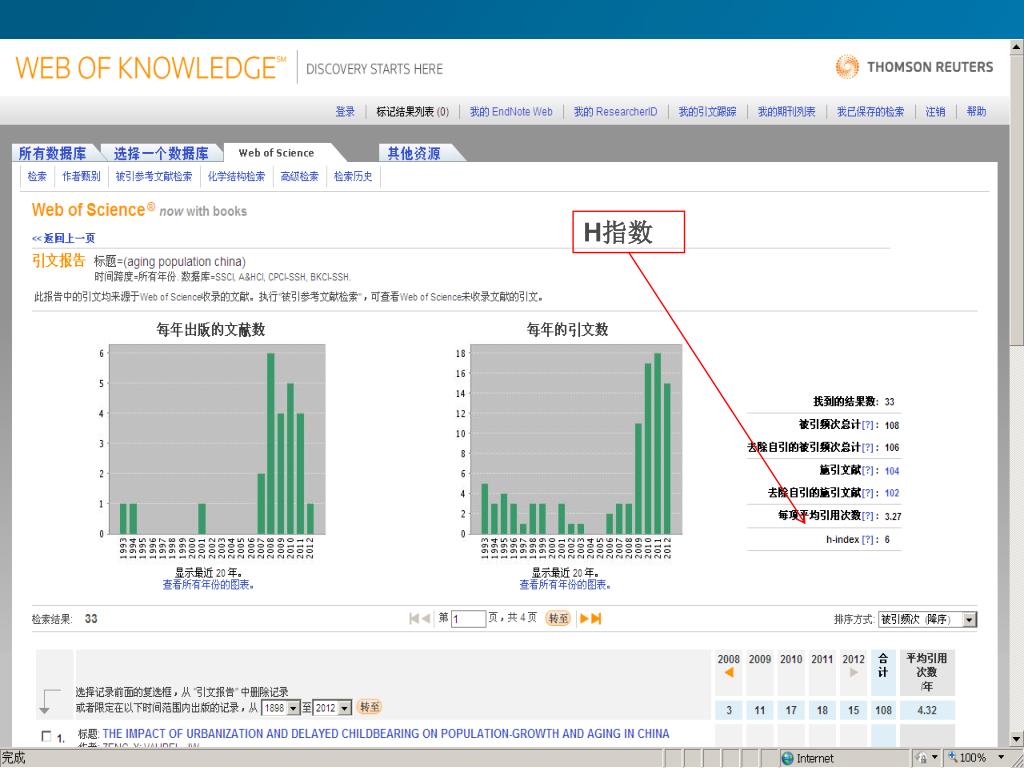Click the Internet zone globe icon
Screen dimensions: 1024x768
click(x=787, y=759)
